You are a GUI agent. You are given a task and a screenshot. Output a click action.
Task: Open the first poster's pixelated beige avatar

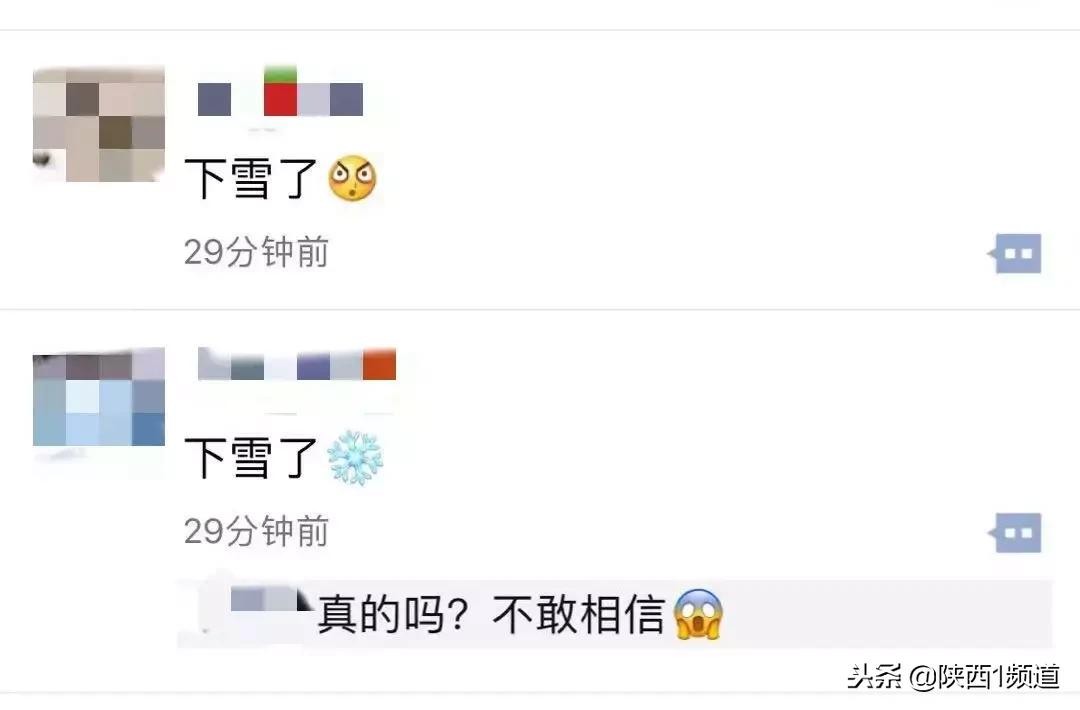(98, 125)
